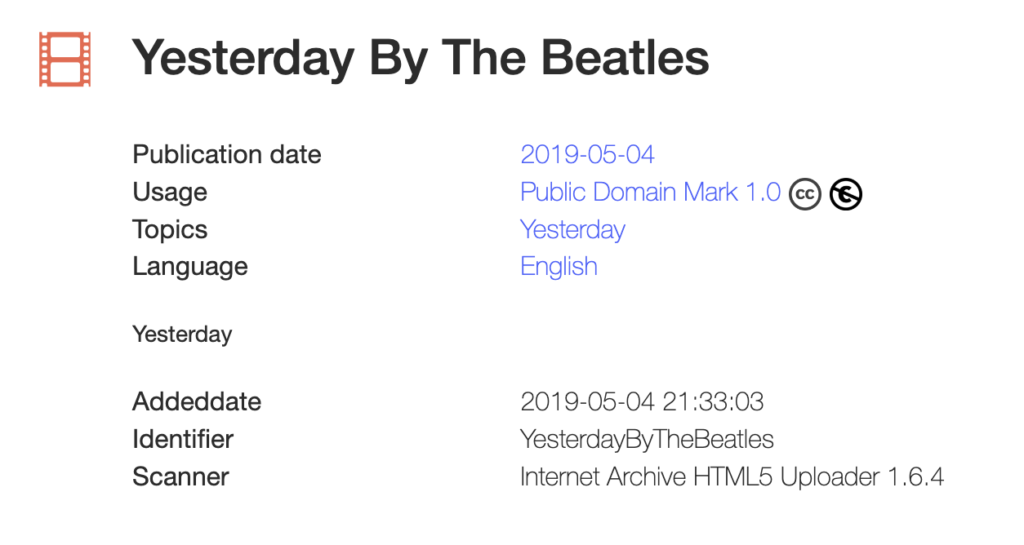The width and height of the screenshot is (1024, 545).
Task: Click the small Yesterday description text
Action: point(182,335)
